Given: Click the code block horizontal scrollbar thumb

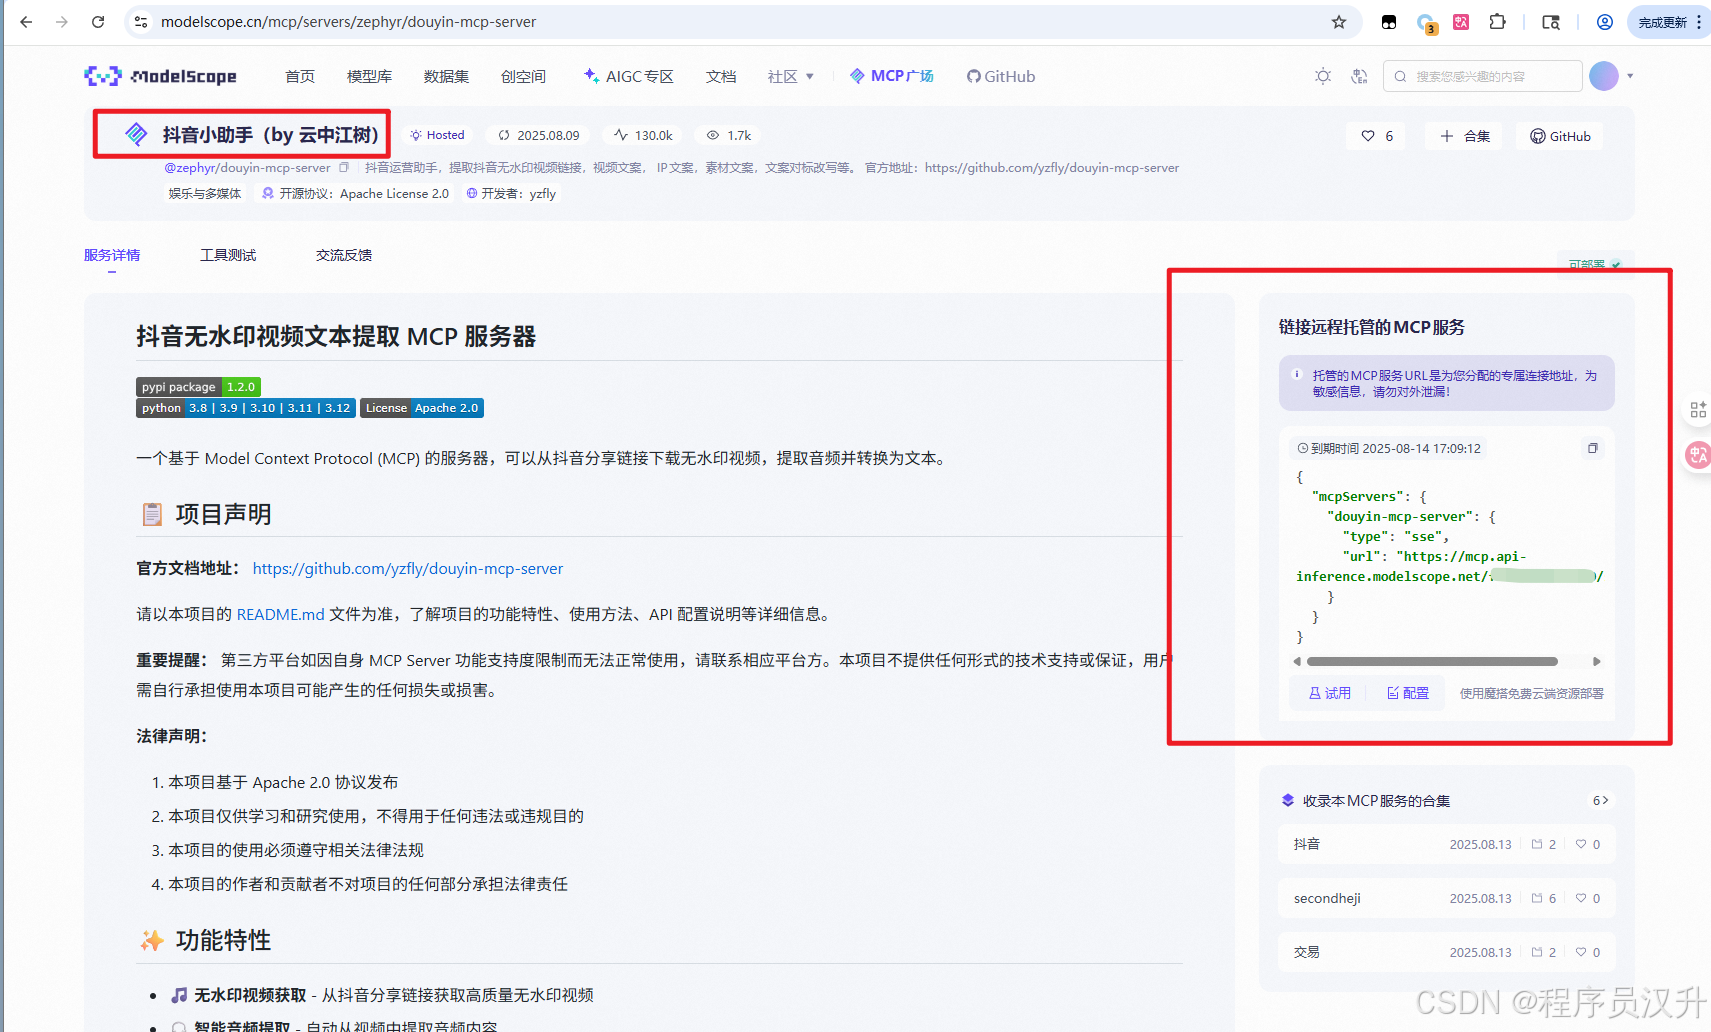Looking at the screenshot, I should tap(1432, 661).
